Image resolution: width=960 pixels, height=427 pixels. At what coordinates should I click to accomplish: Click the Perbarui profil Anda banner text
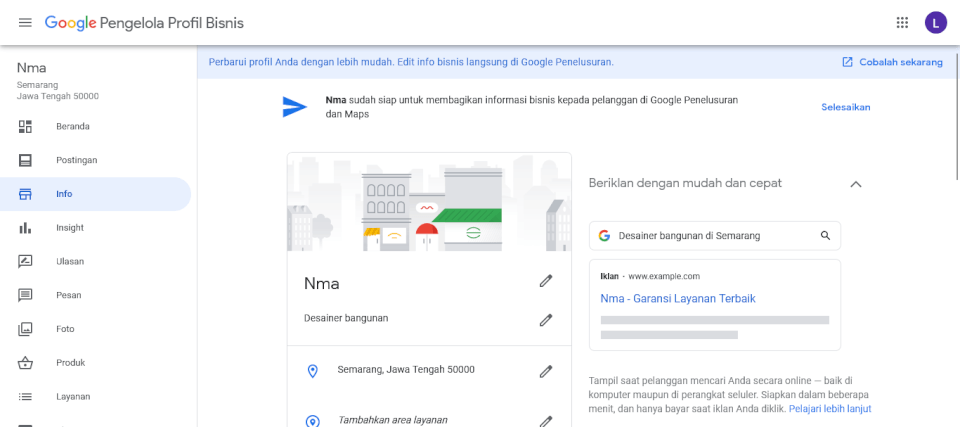pos(411,62)
